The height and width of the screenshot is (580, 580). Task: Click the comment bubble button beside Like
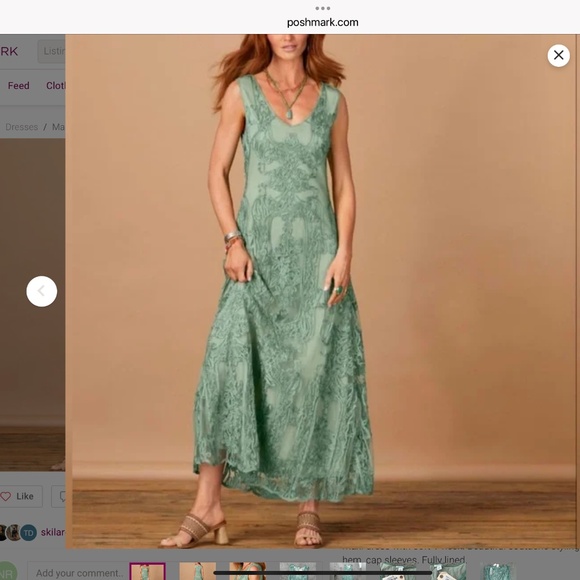(x=58, y=496)
